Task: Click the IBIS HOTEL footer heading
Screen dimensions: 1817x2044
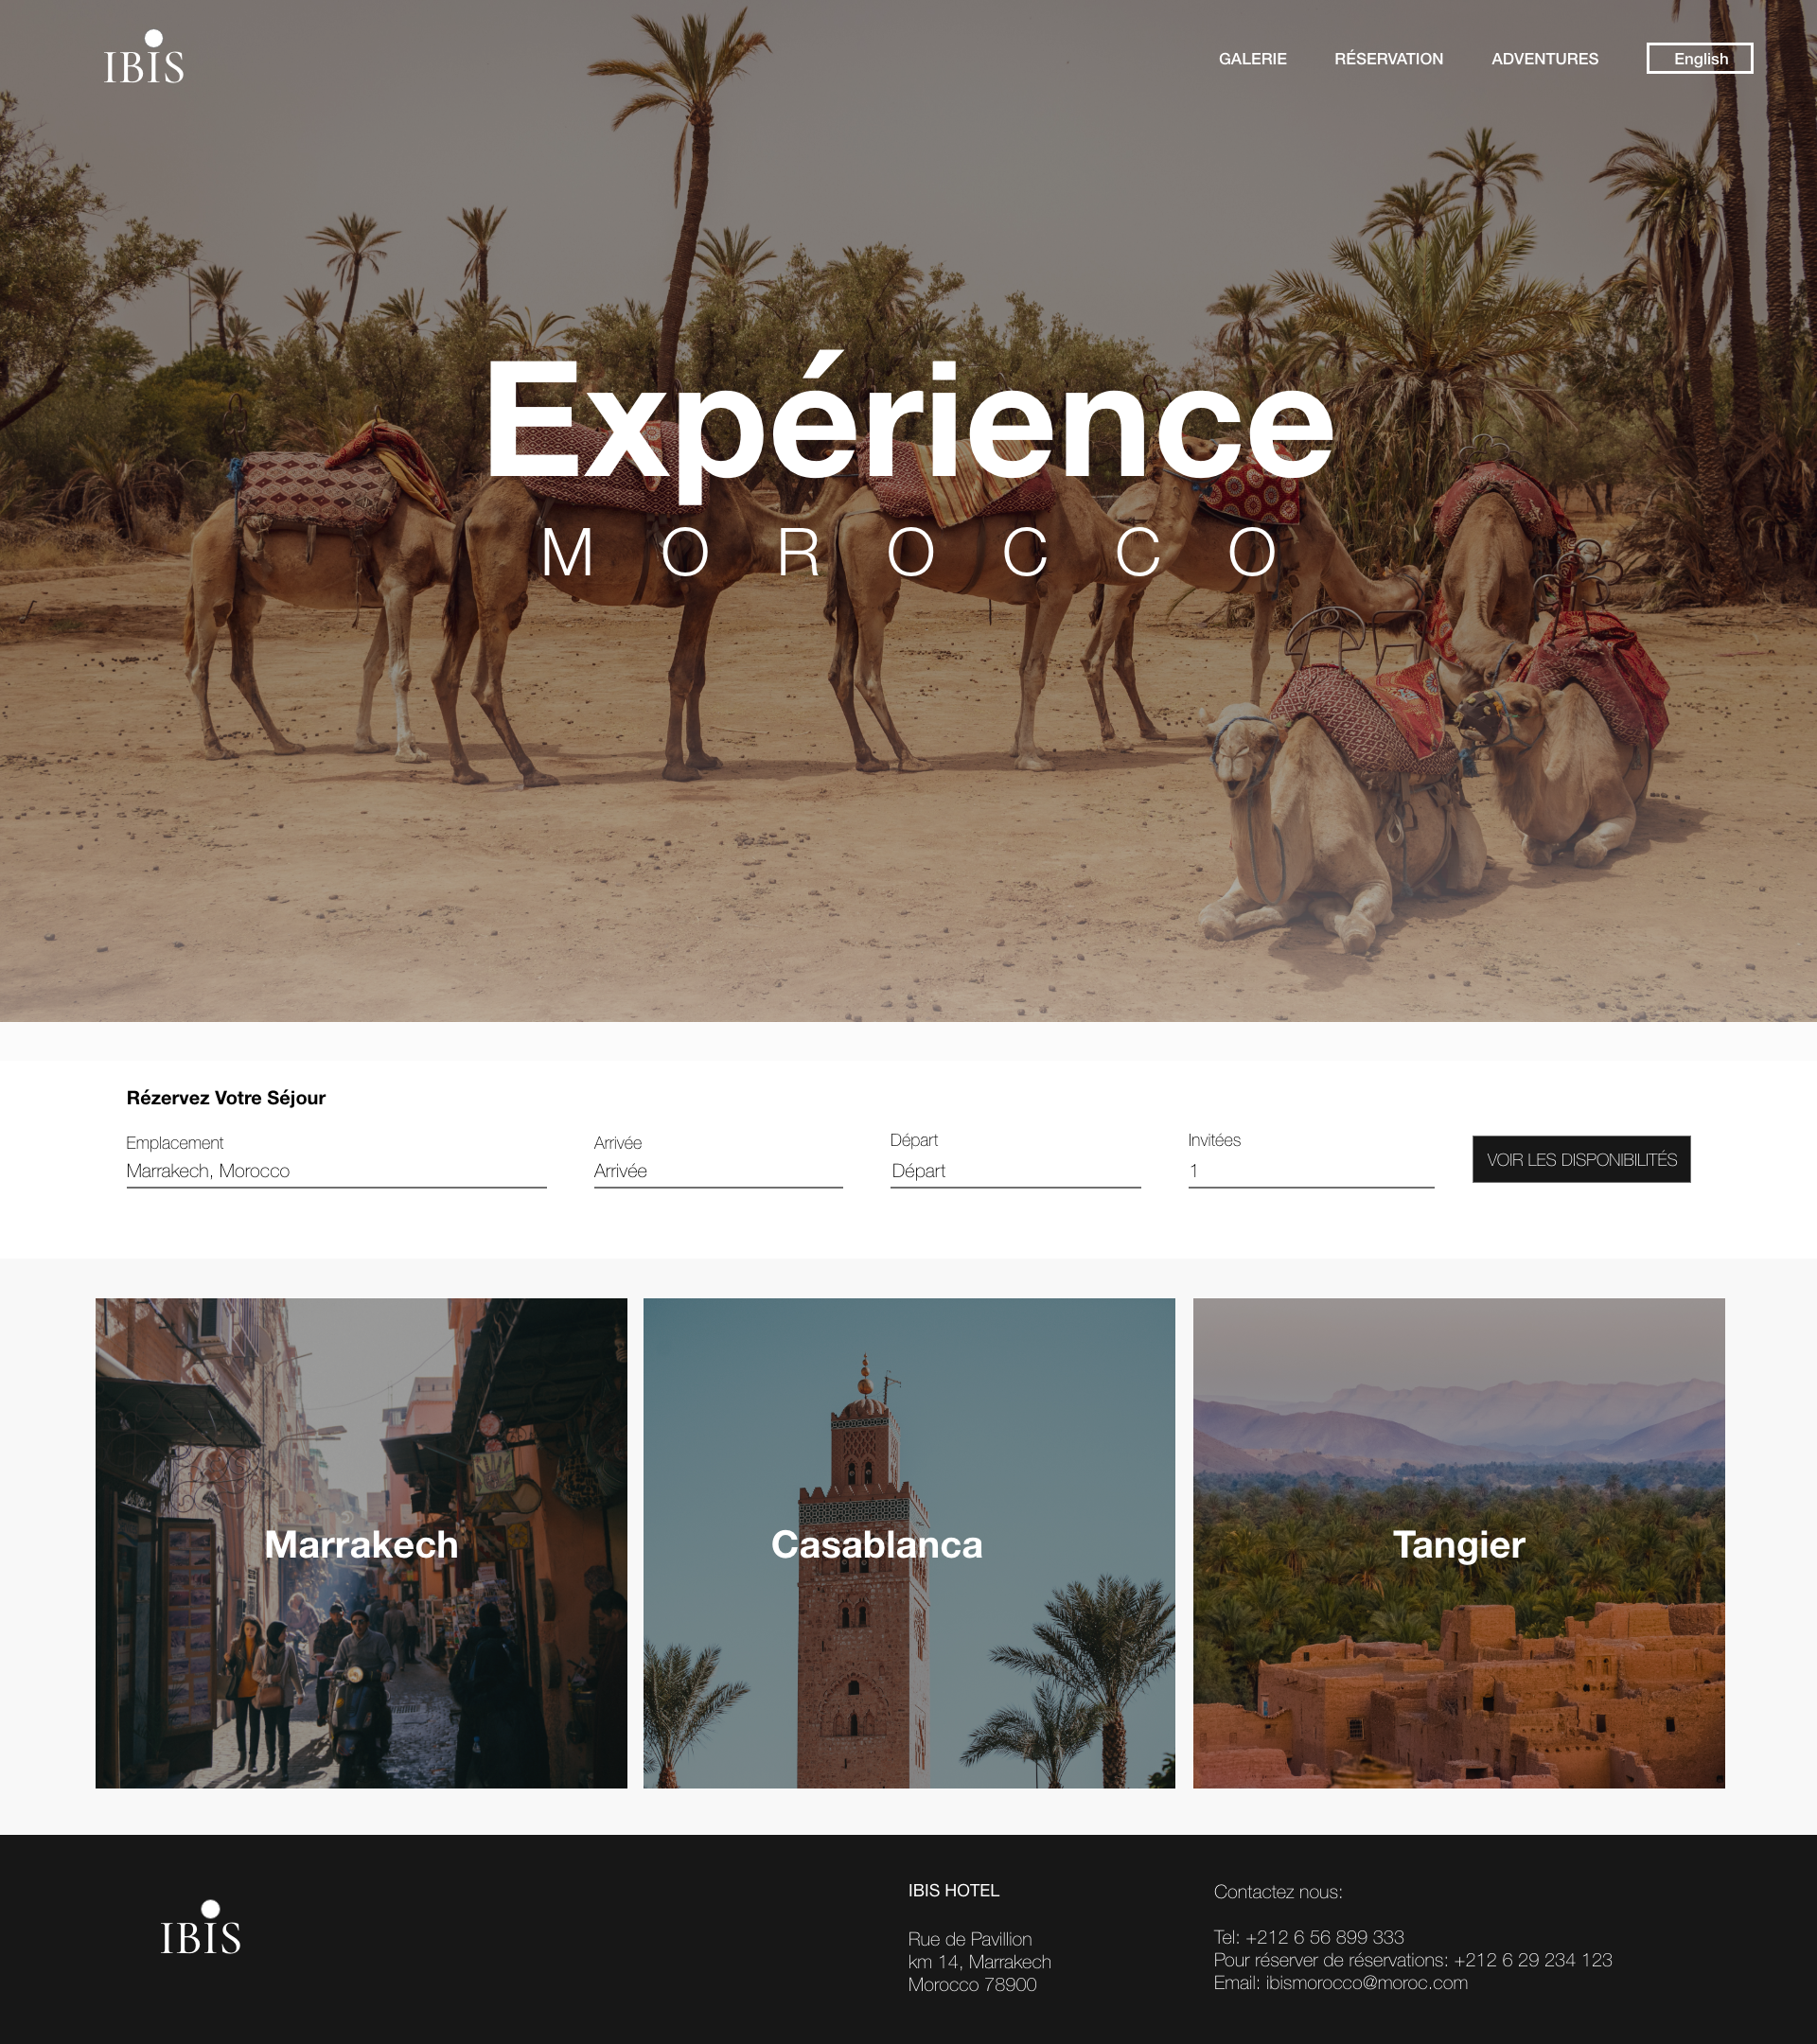Action: pos(953,1890)
